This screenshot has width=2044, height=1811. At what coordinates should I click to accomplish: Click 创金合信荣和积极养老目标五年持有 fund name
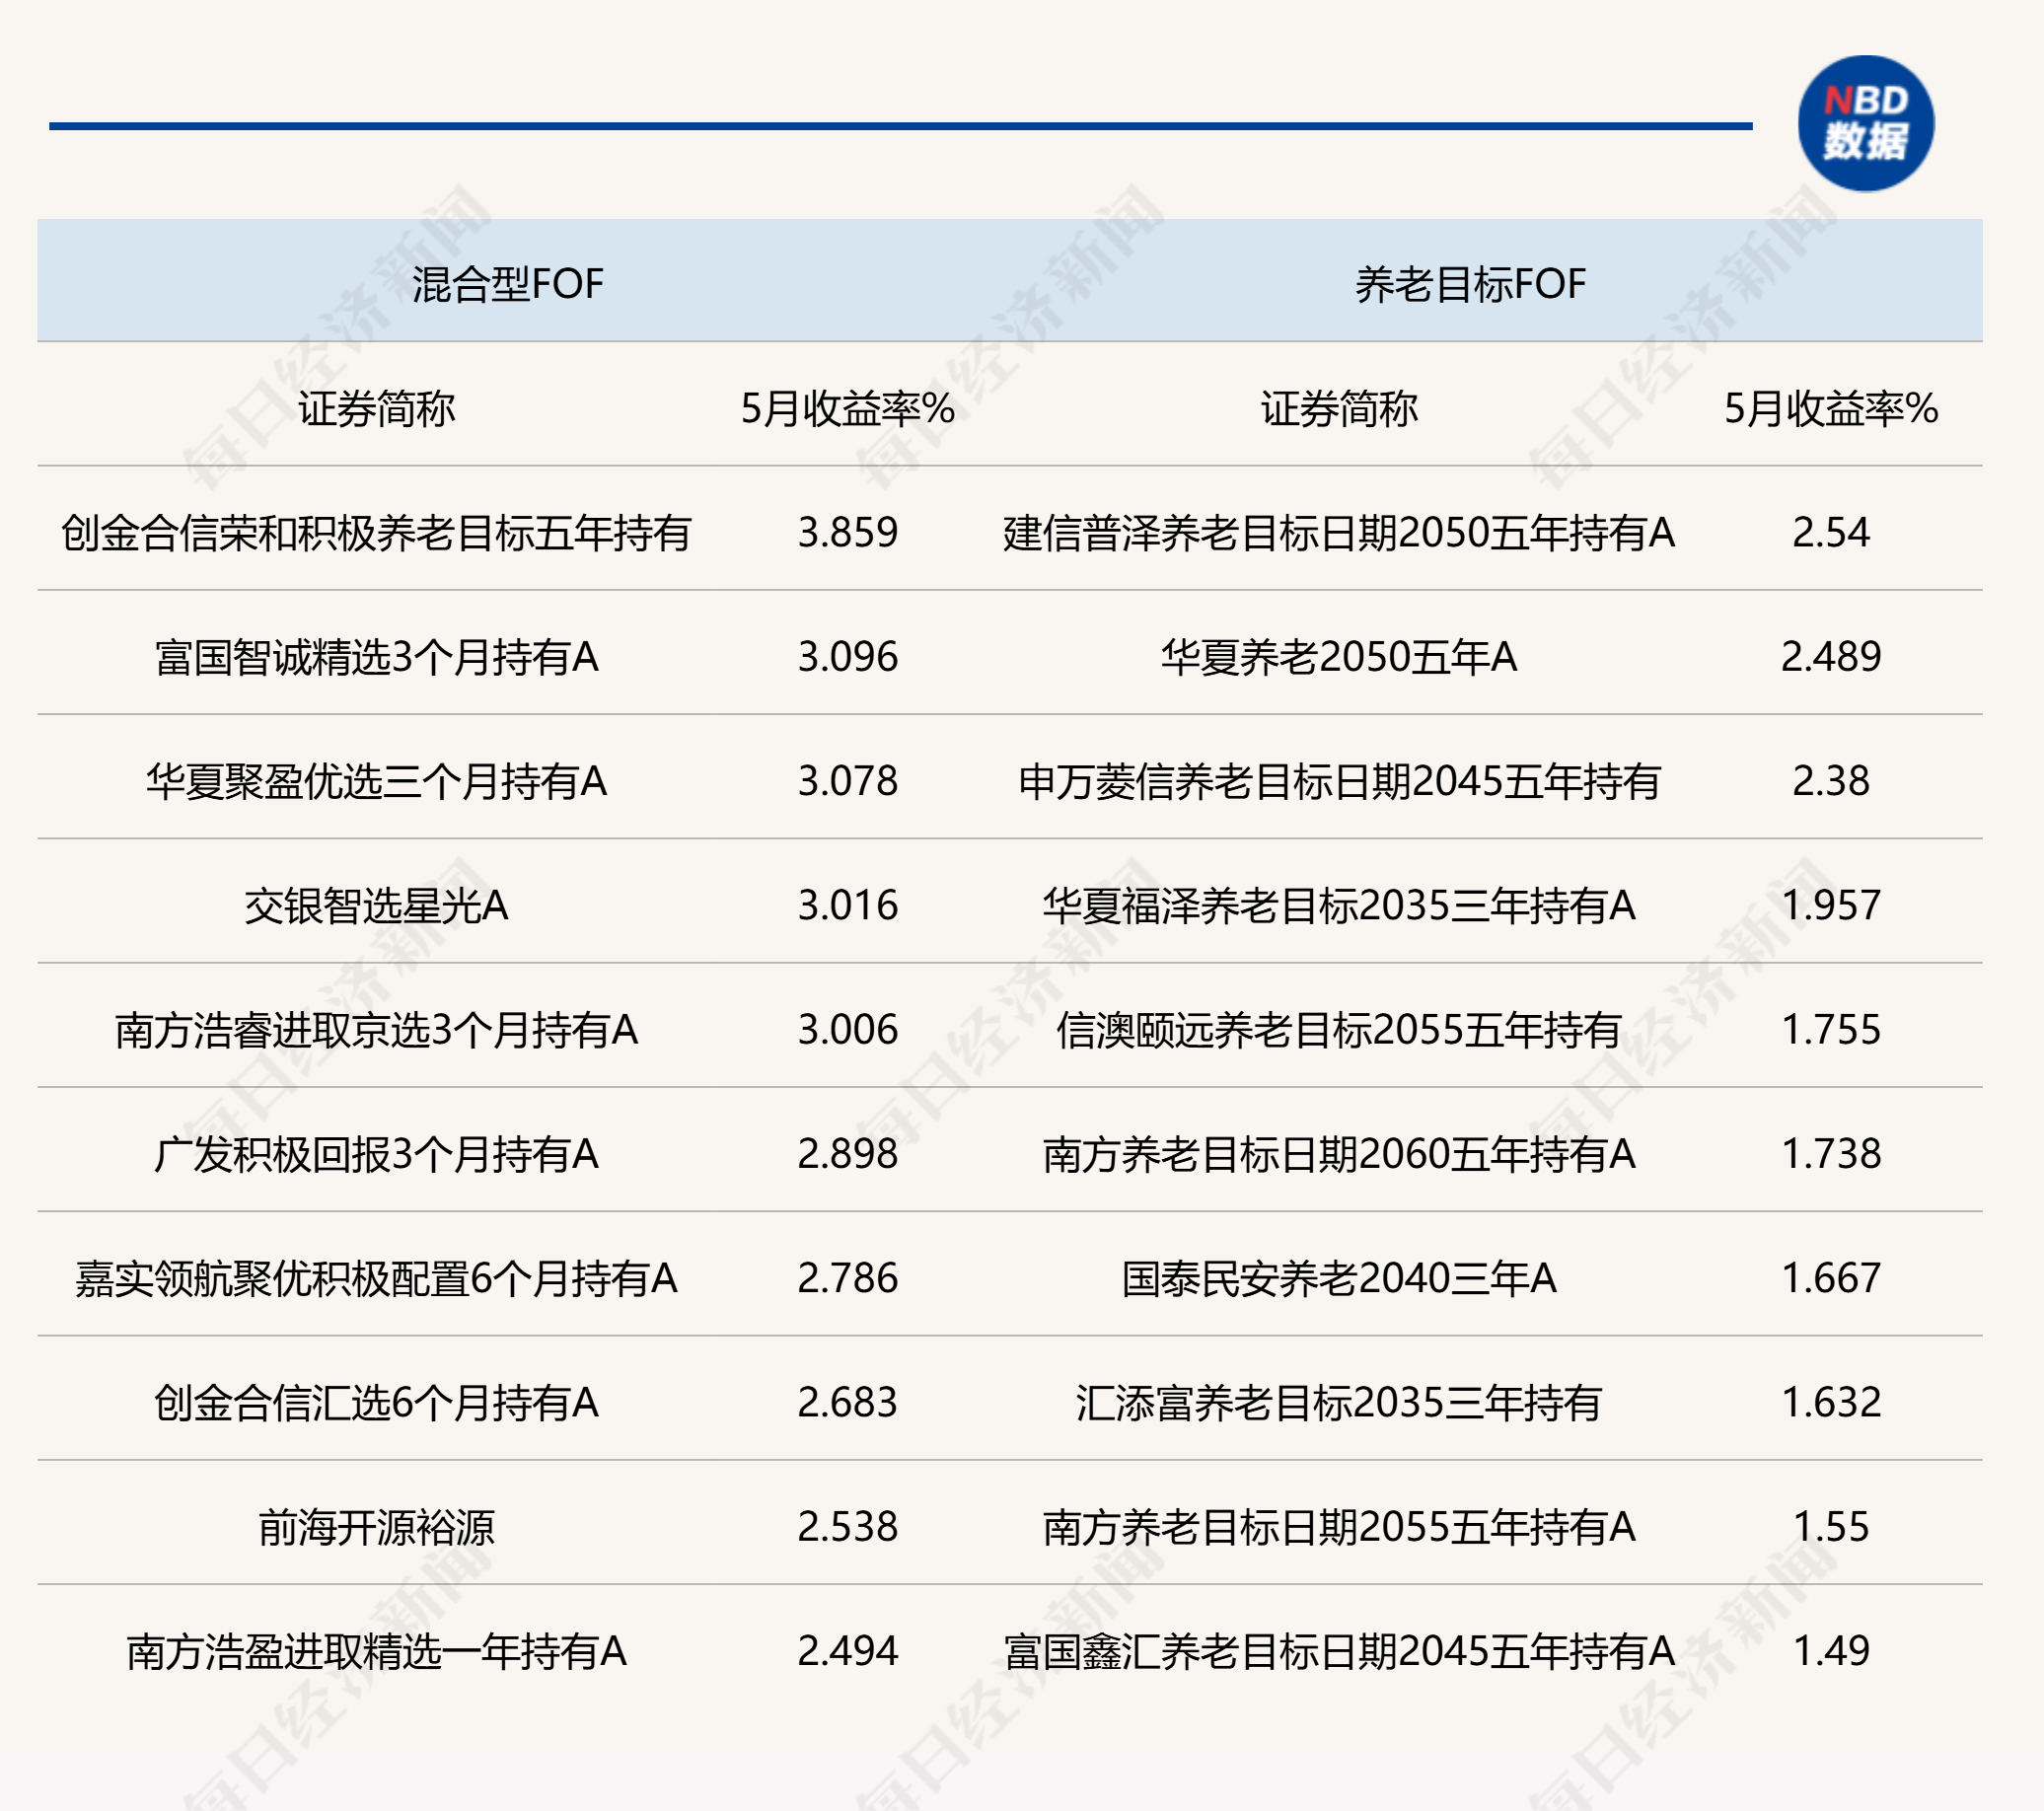[376, 532]
